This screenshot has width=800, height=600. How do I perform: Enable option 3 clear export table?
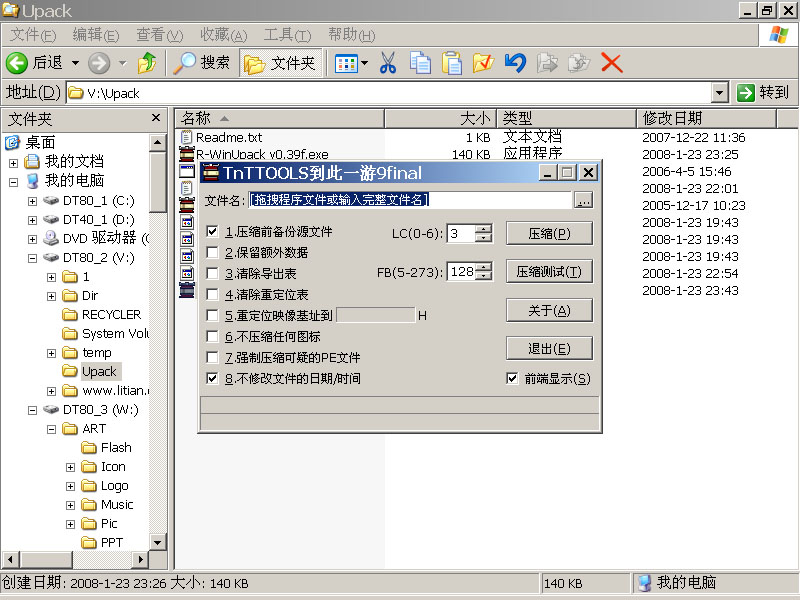(x=212, y=273)
